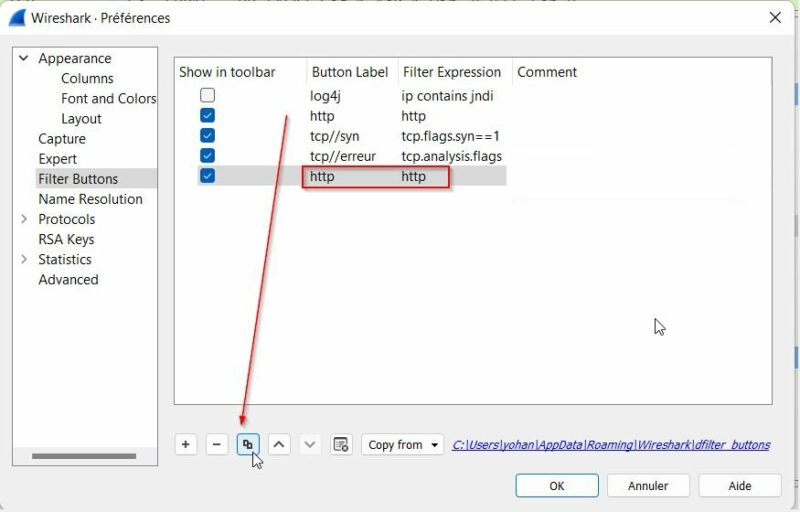Enable log4j filter in toolbar
The image size is (800, 512).
[208, 95]
